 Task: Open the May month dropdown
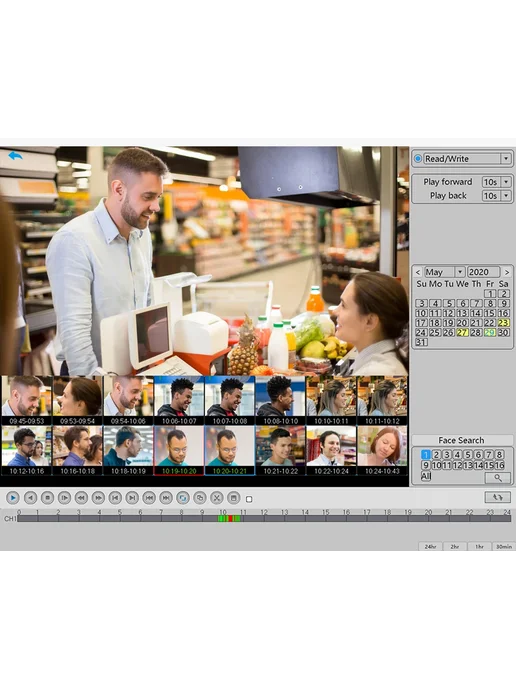(x=459, y=272)
